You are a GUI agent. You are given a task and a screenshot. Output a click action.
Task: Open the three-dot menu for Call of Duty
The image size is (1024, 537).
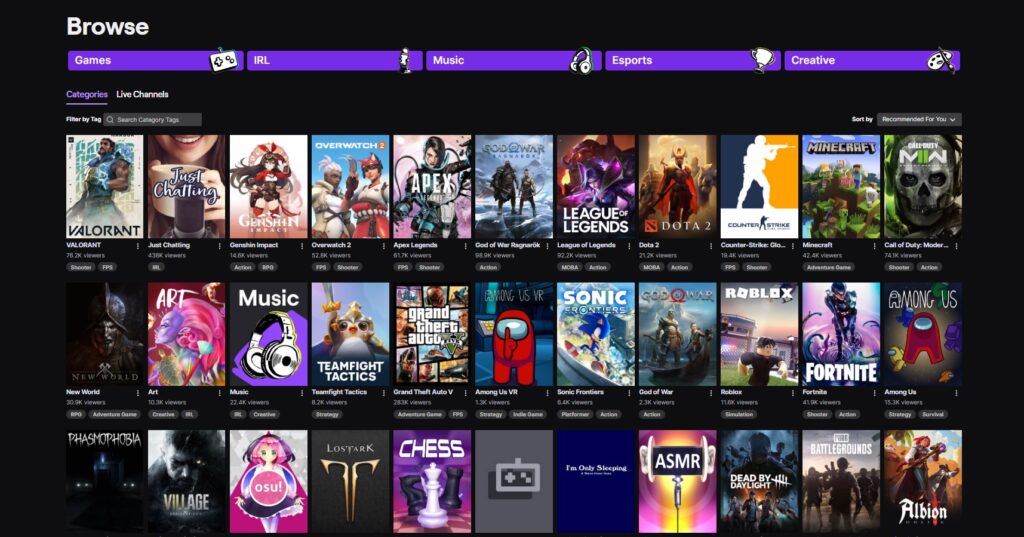[x=956, y=246]
